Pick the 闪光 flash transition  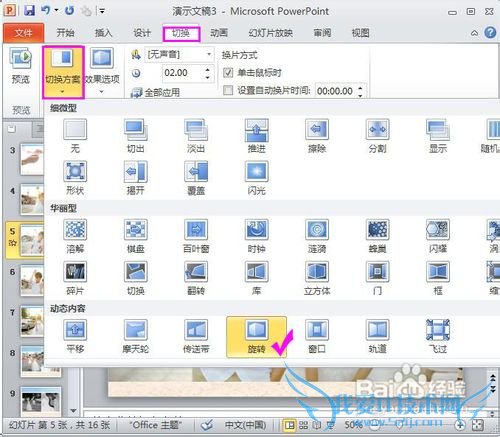257,178
